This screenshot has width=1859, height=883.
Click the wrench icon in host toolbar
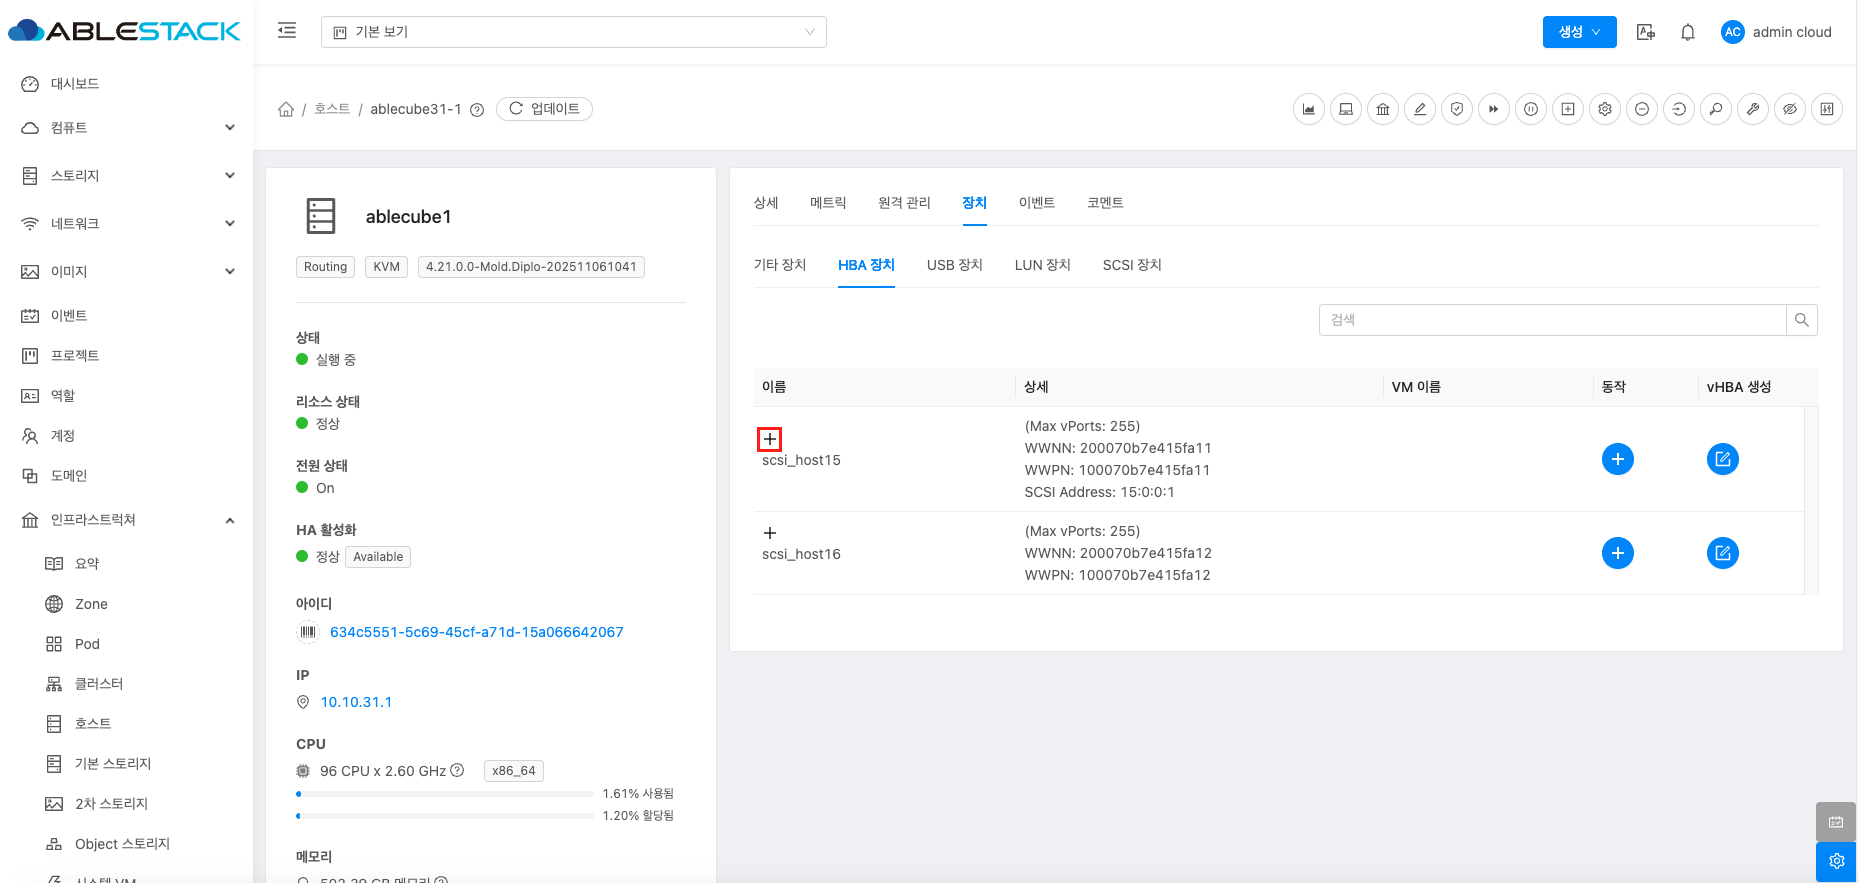[x=1753, y=109]
